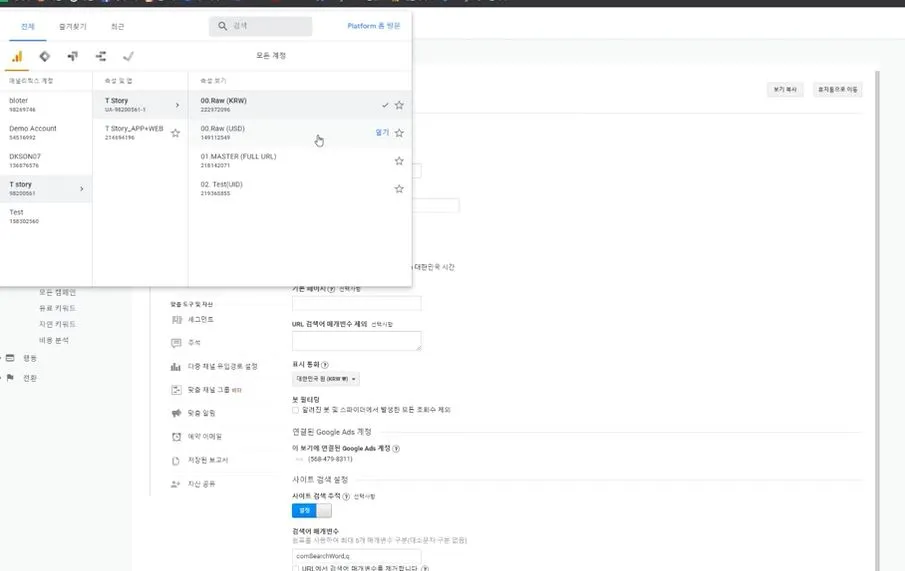
Task: Click the 자산 공유 person-add icon
Action: tap(175, 484)
